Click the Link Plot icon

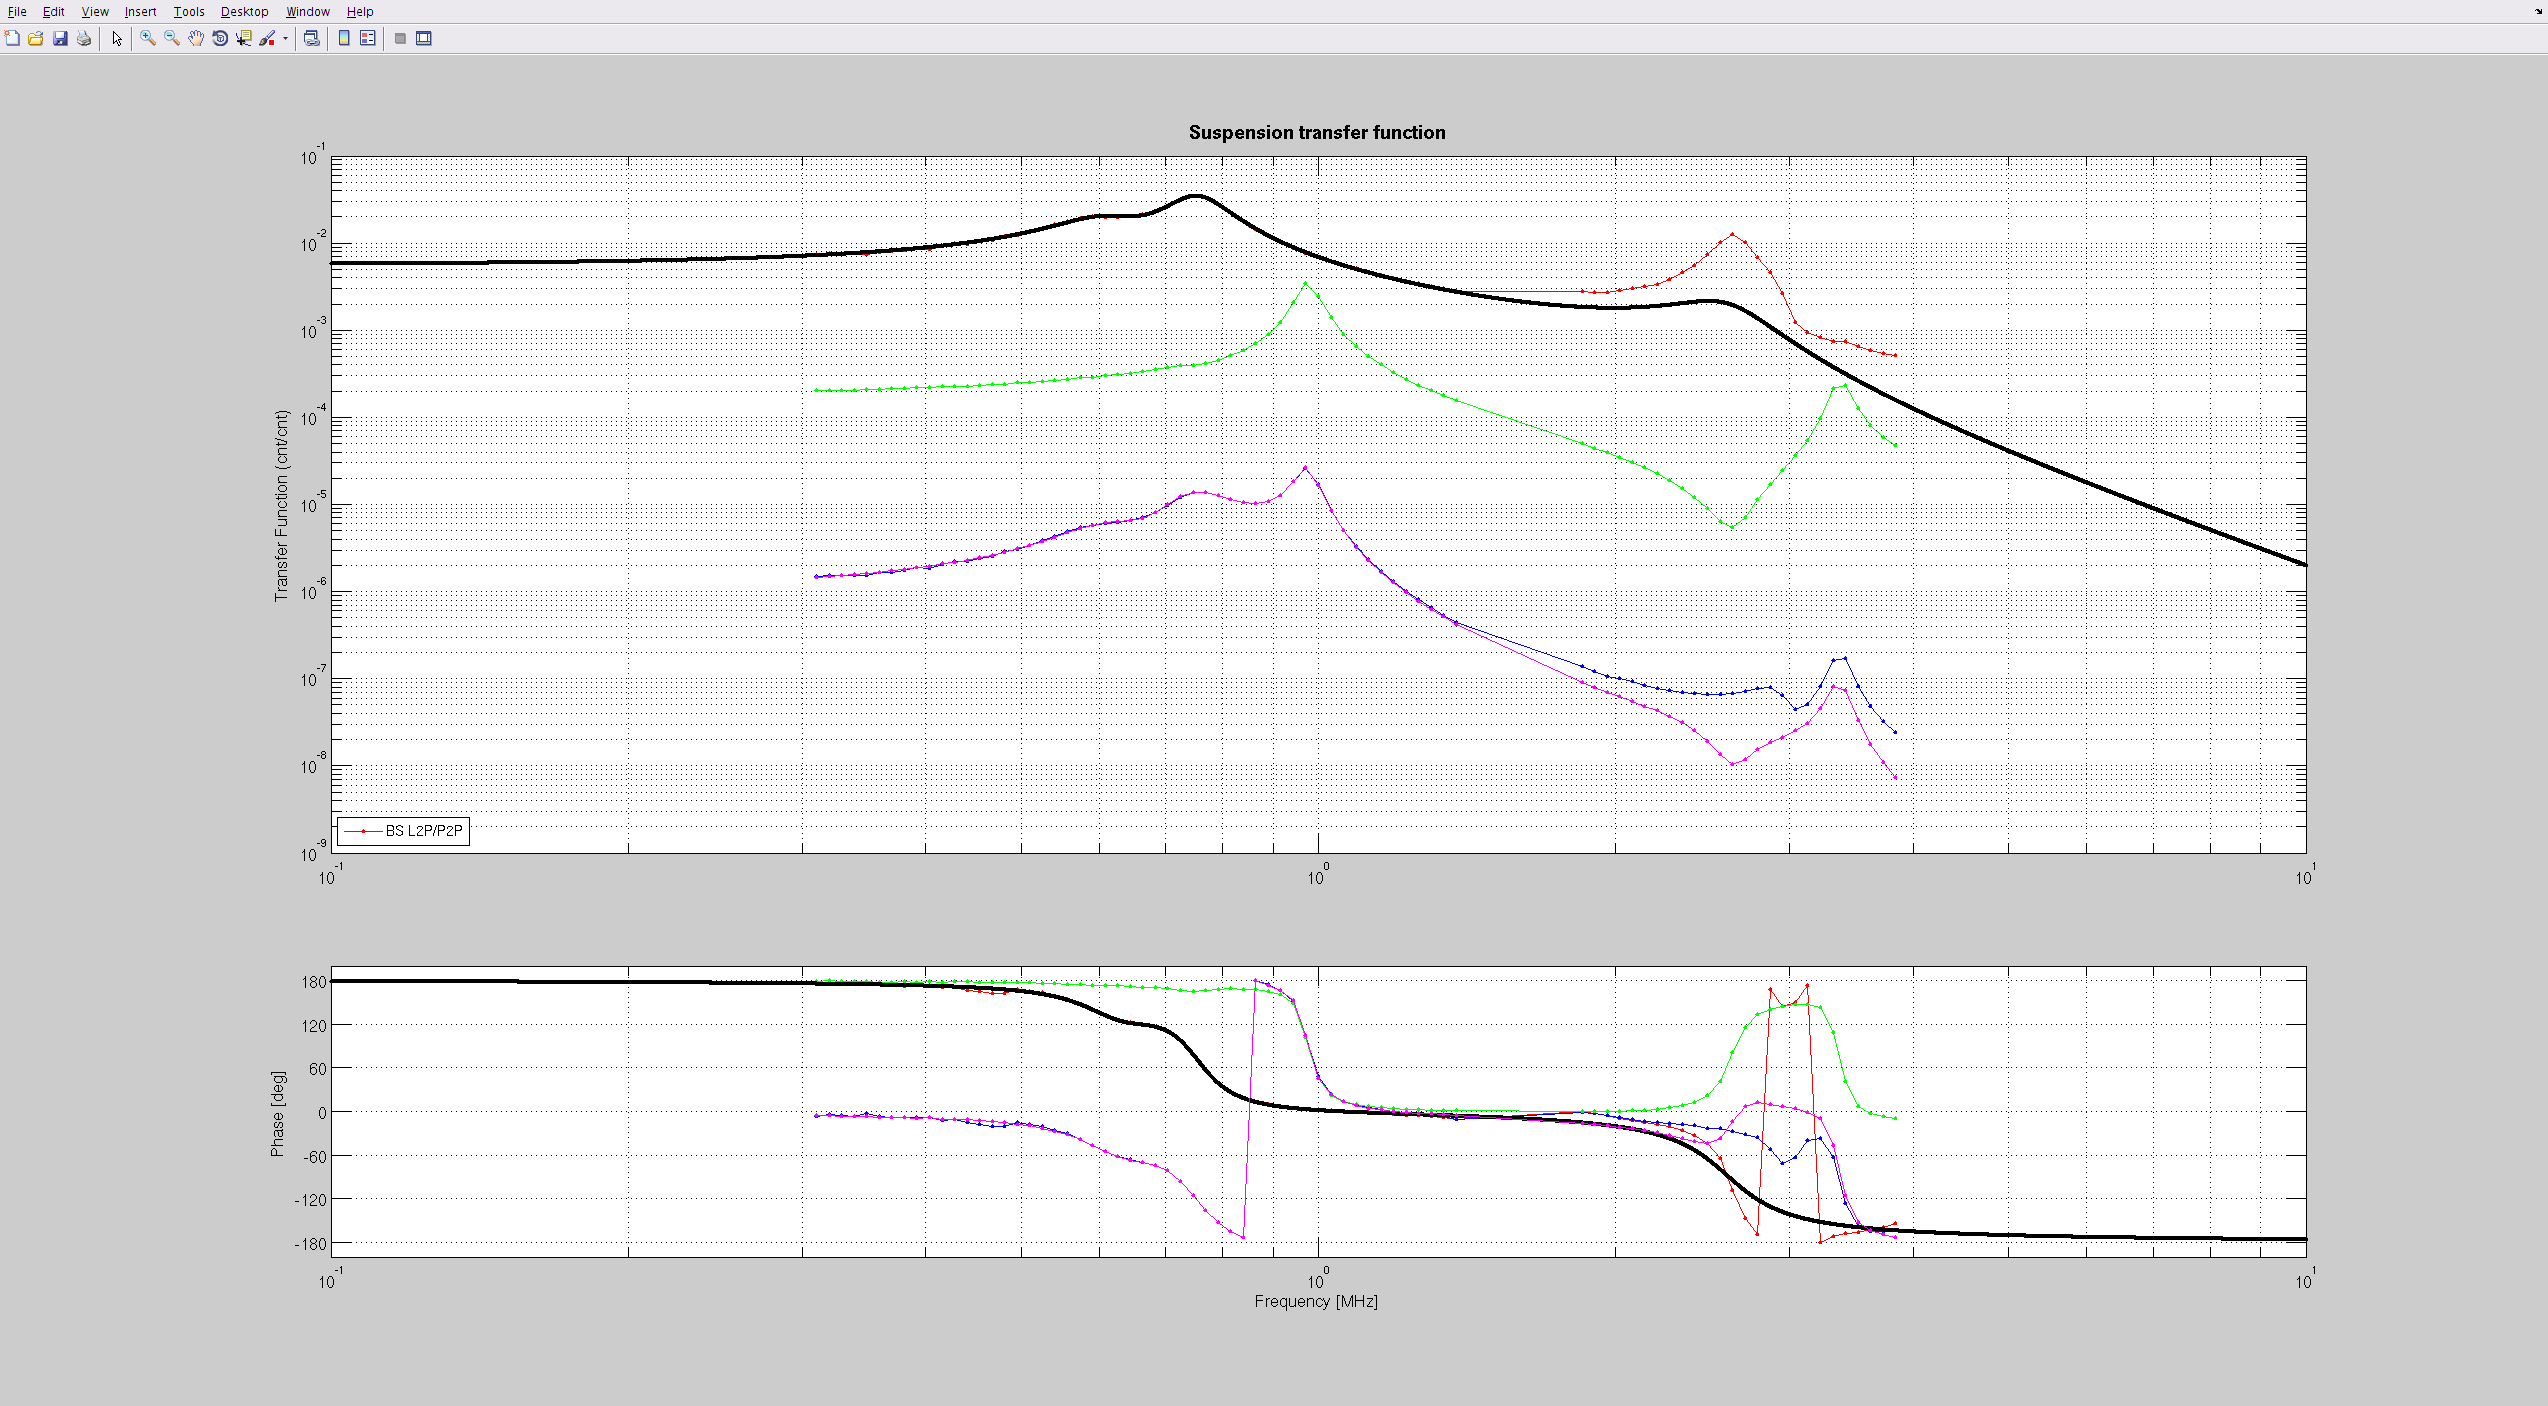pyautogui.click(x=312, y=38)
